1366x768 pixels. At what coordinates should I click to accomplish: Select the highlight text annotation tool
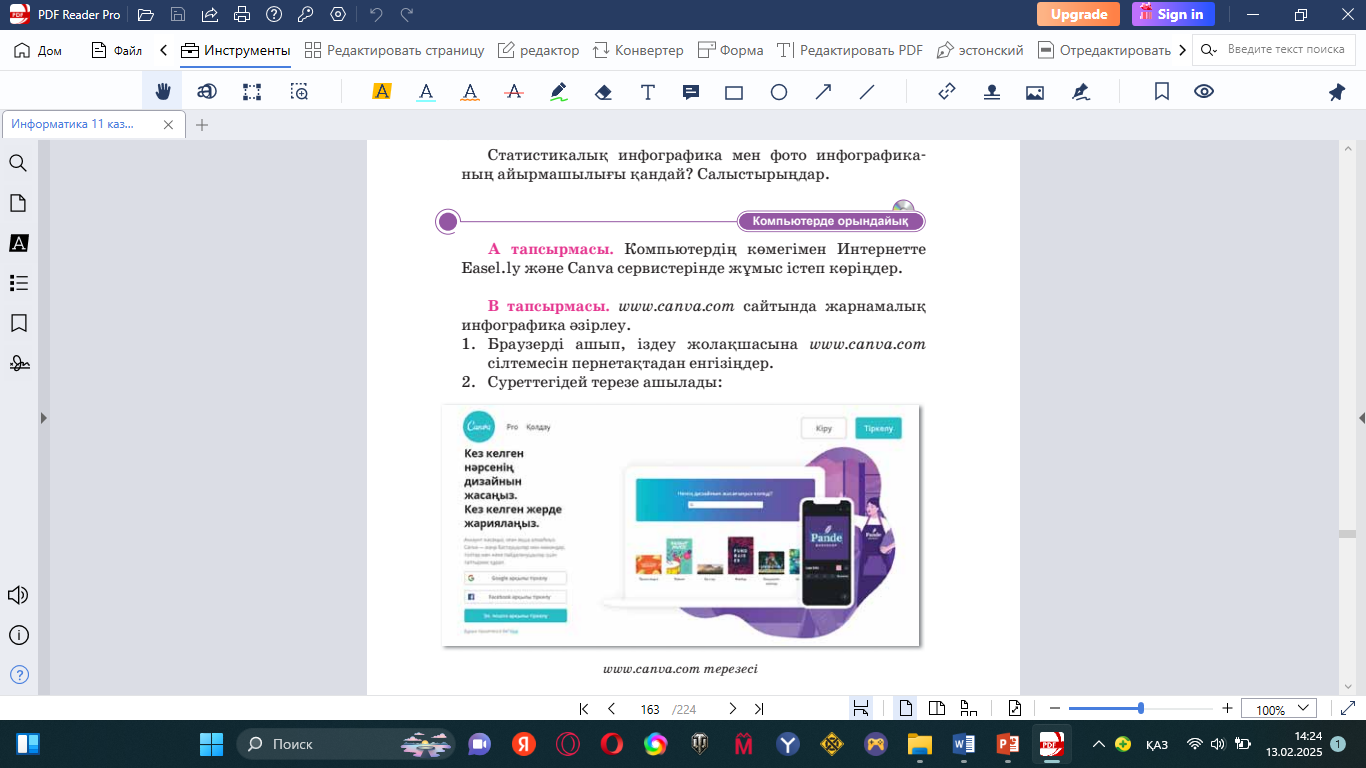381,92
